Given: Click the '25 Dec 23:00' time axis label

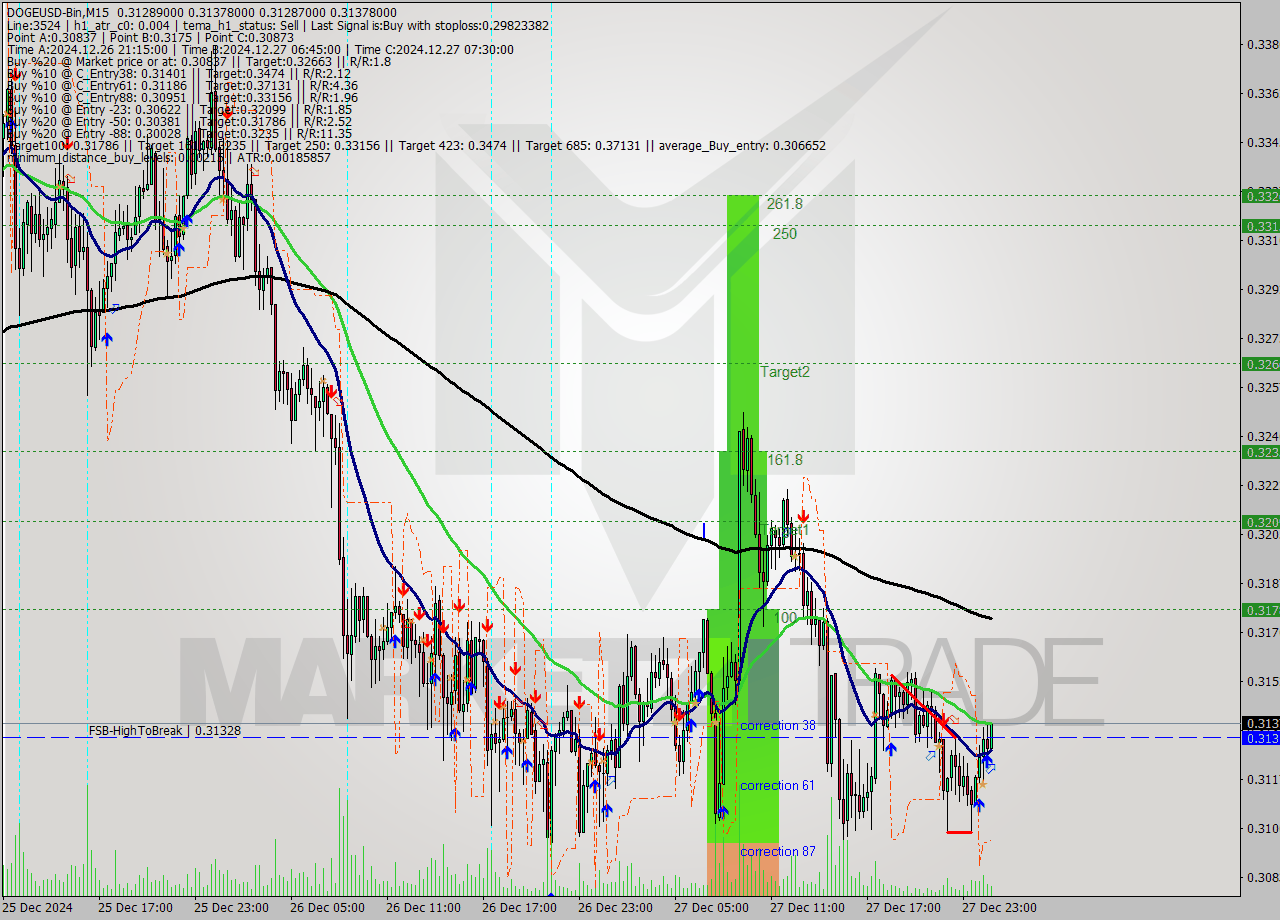Looking at the screenshot, I should click(x=231, y=908).
